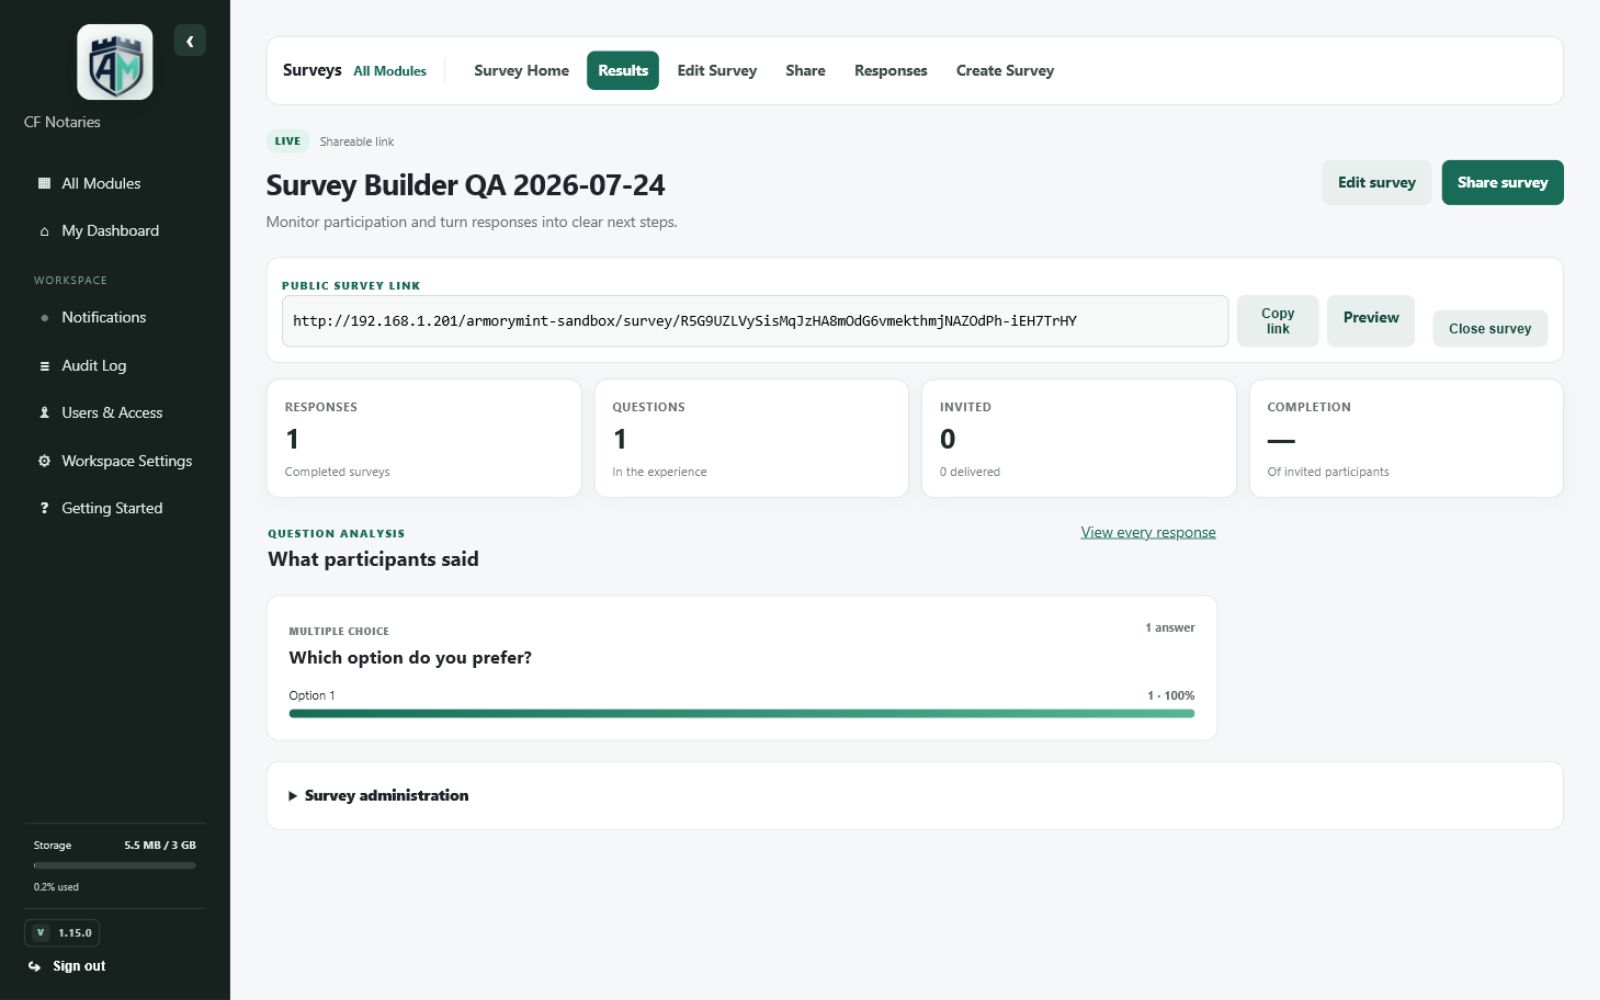Click the 'Survey Builder QA 2026-07-24' title
This screenshot has width=1600, height=1000.
point(465,186)
